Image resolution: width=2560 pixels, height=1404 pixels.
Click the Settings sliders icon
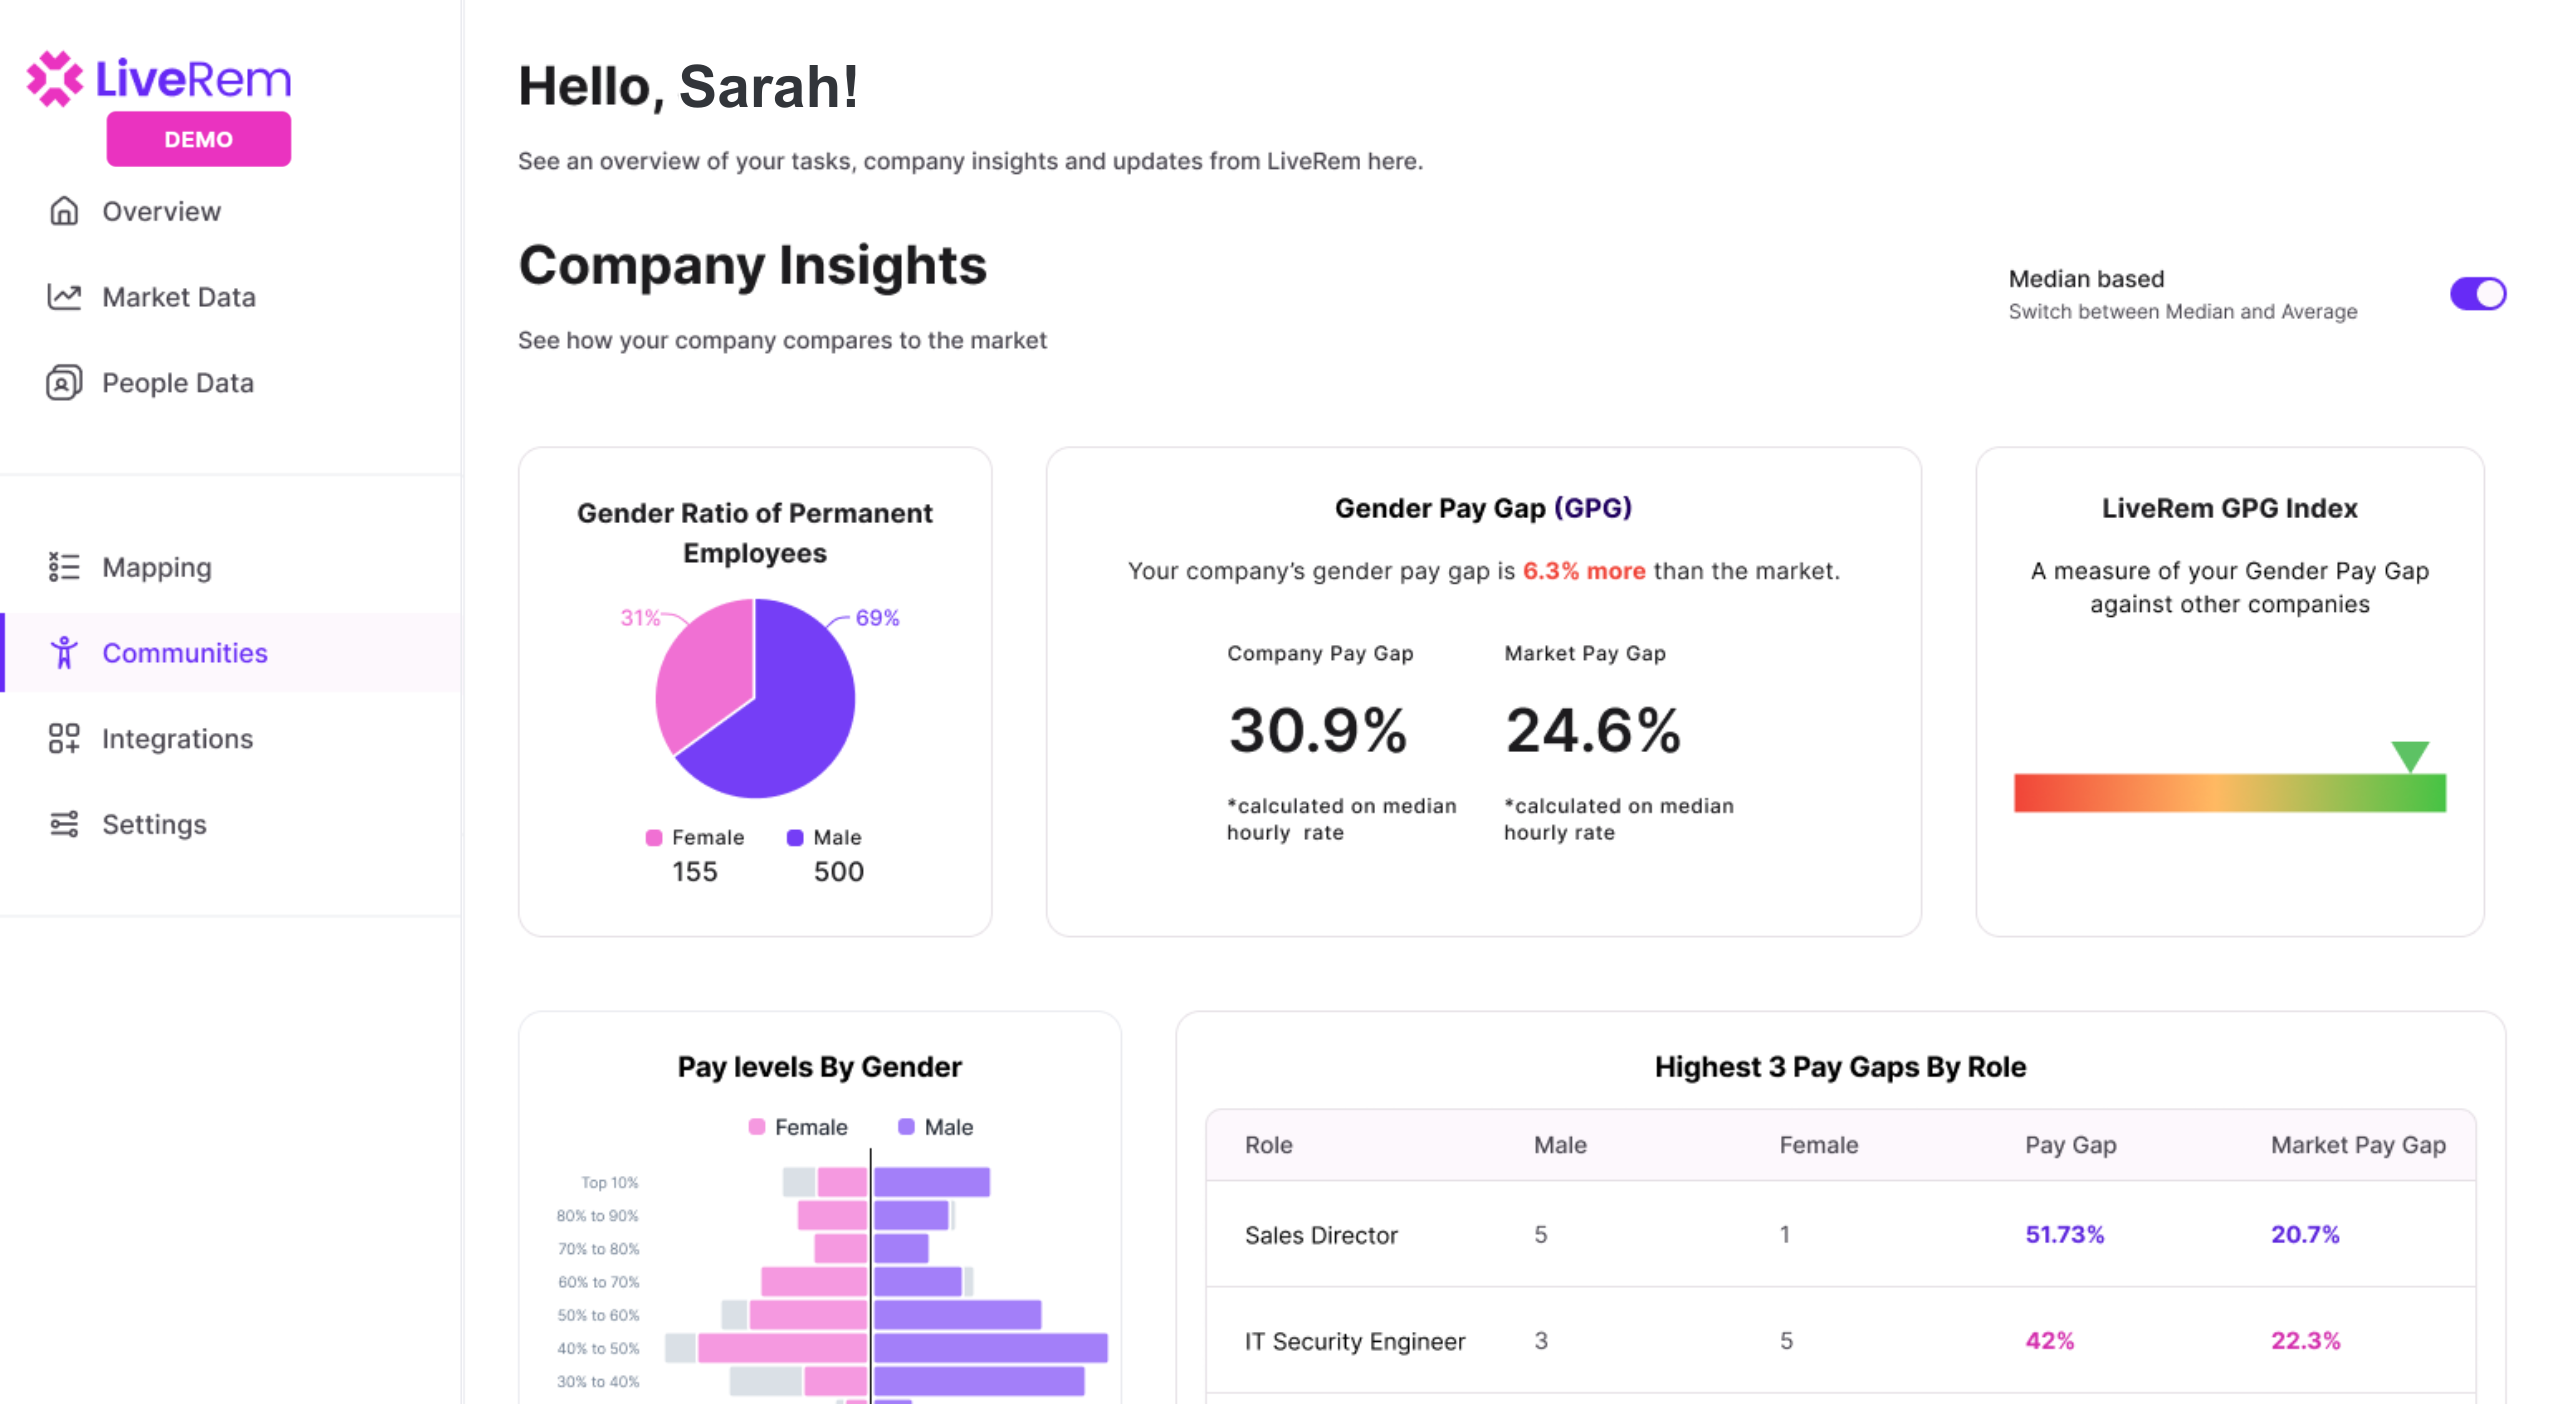[x=64, y=824]
